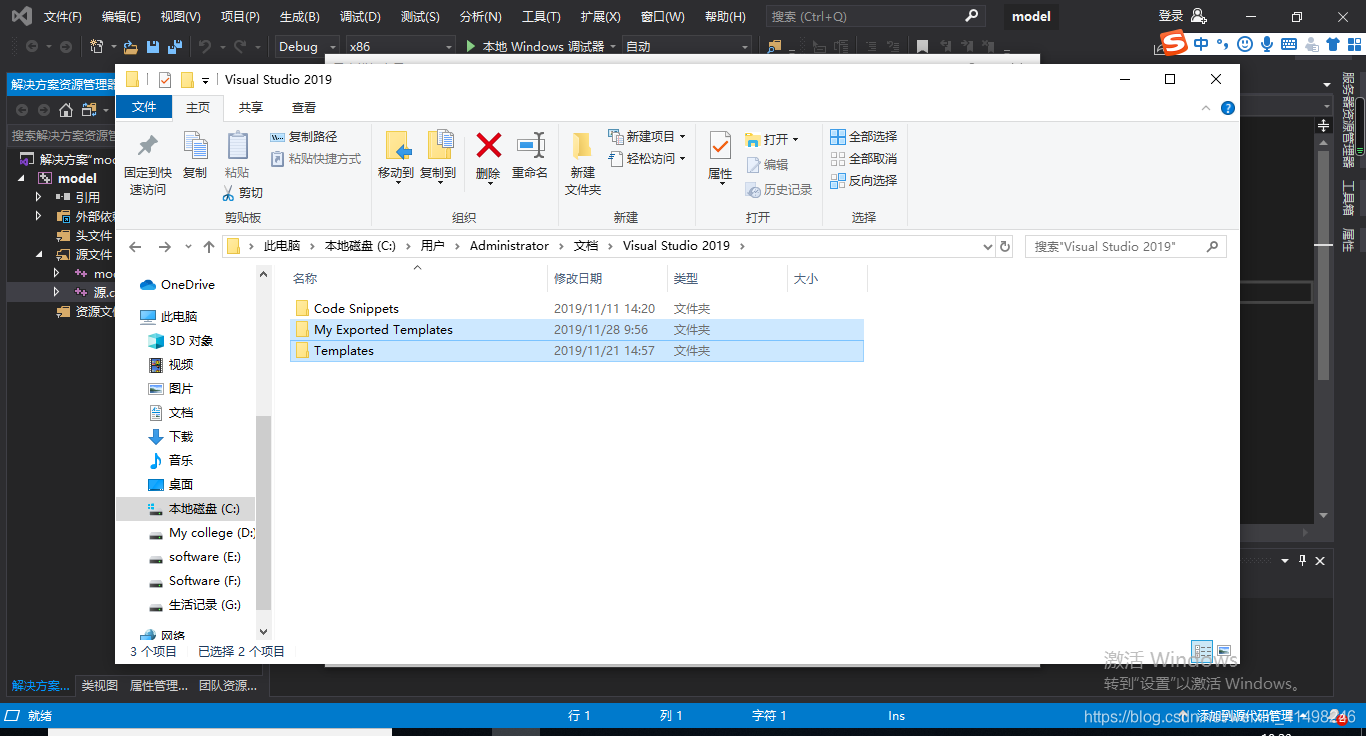Click the Cut (剪切) scissors item
Viewport: 1366px width, 736px height.
click(243, 193)
